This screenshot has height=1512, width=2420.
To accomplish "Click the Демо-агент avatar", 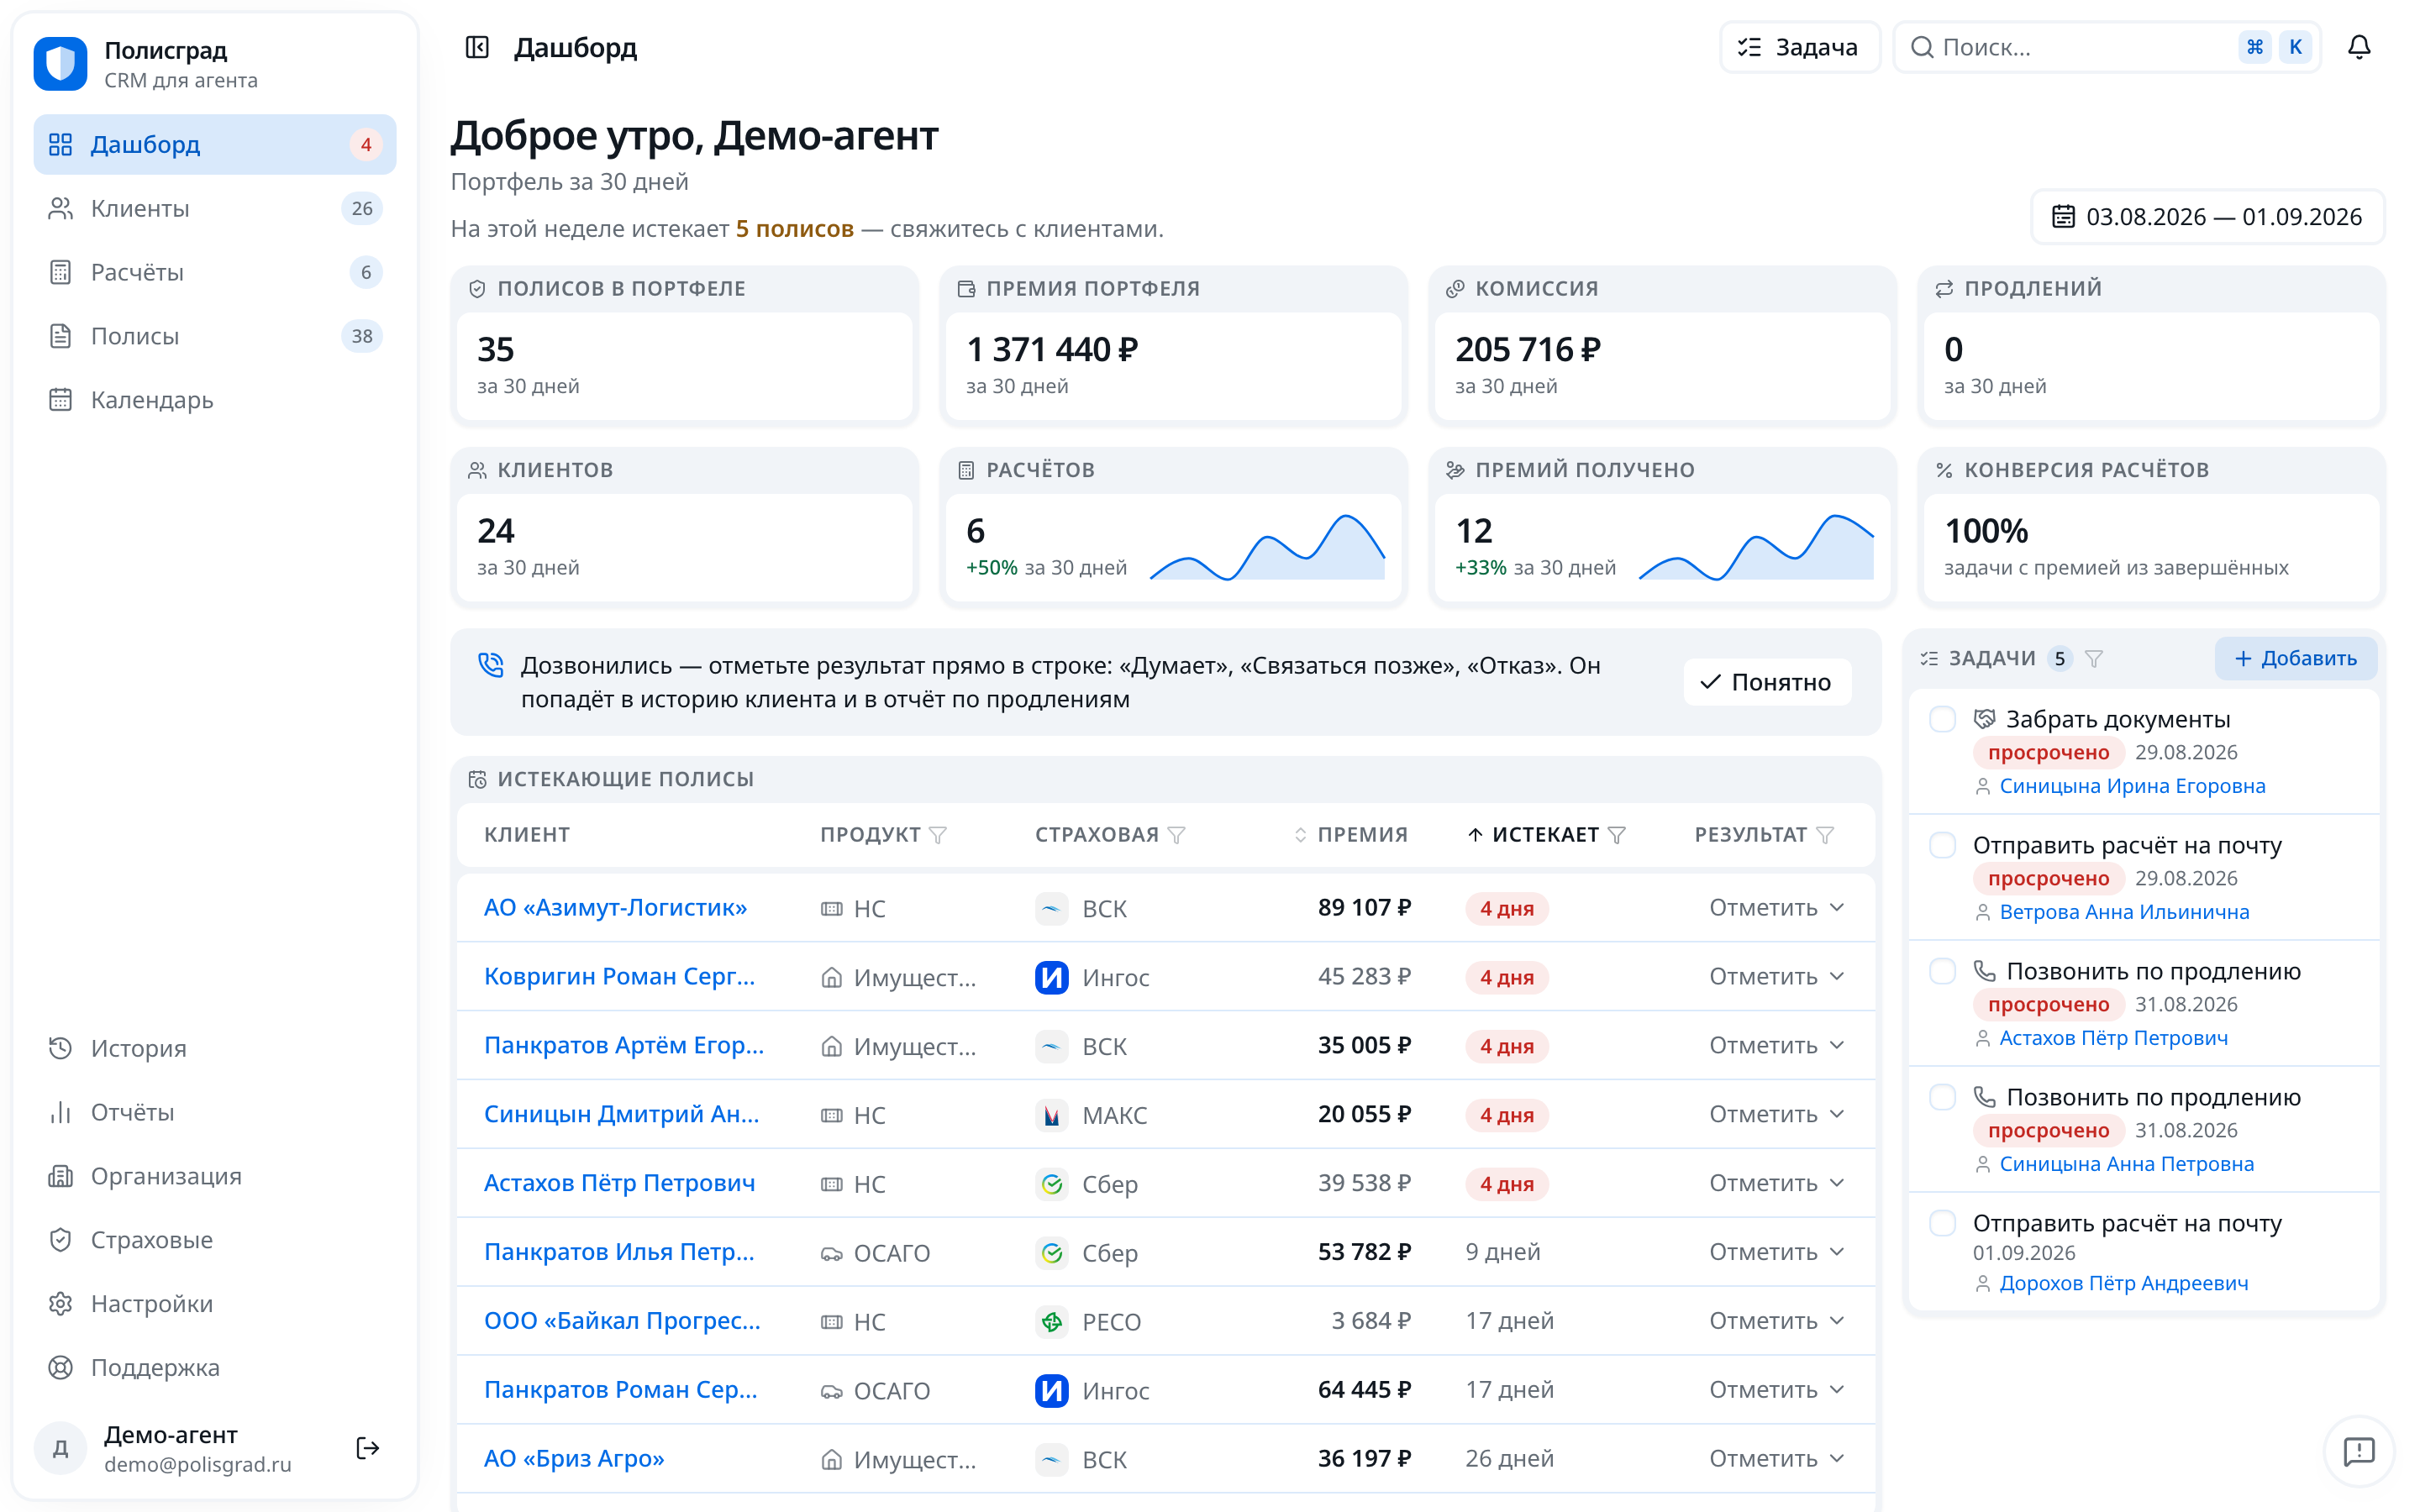I will [60, 1448].
